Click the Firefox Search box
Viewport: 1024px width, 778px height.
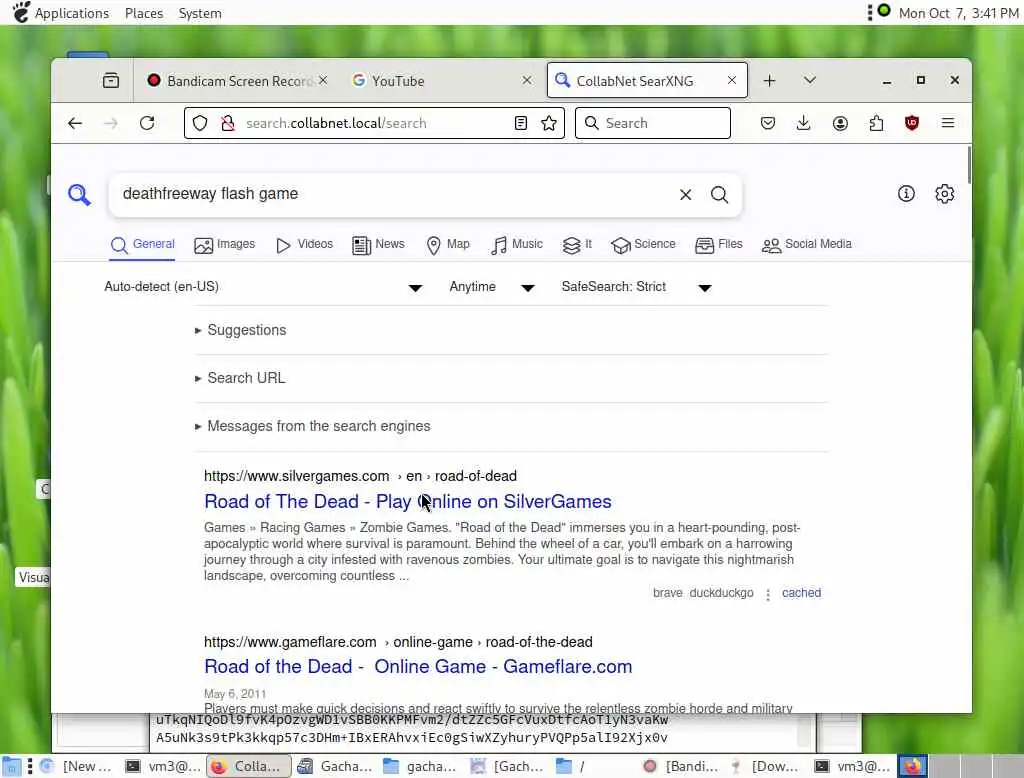(x=652, y=123)
